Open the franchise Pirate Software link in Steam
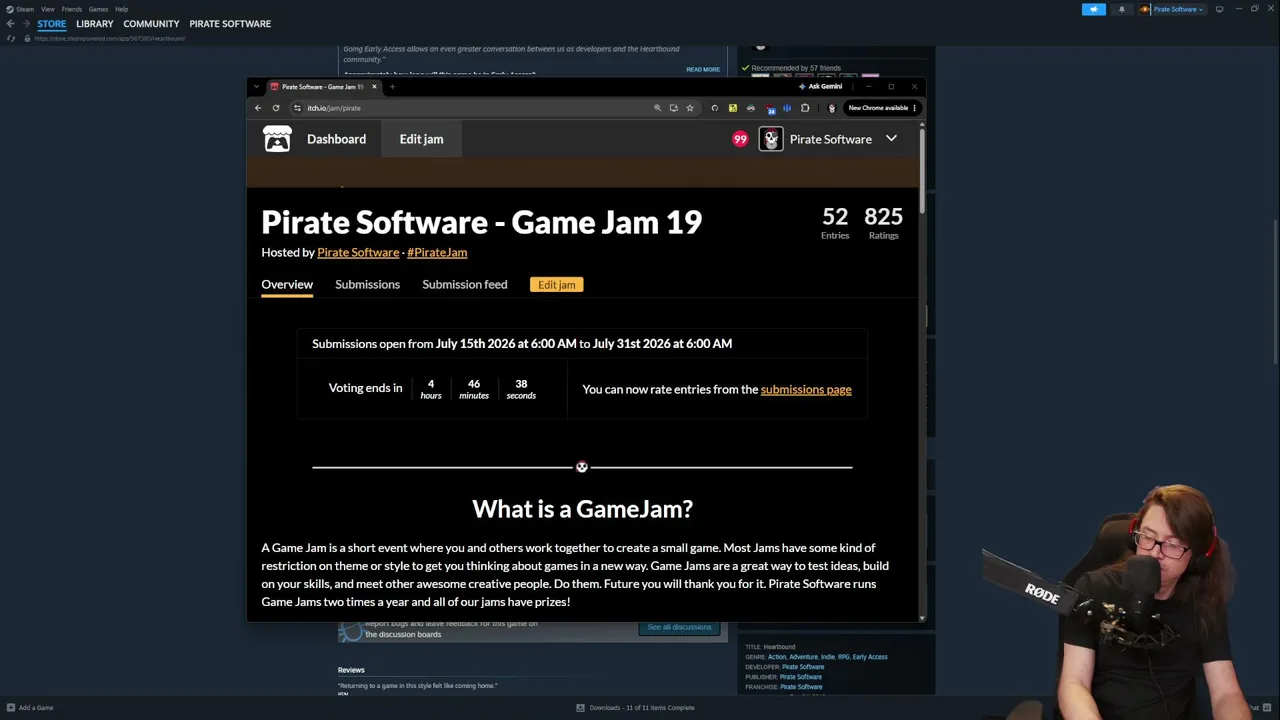 point(801,687)
